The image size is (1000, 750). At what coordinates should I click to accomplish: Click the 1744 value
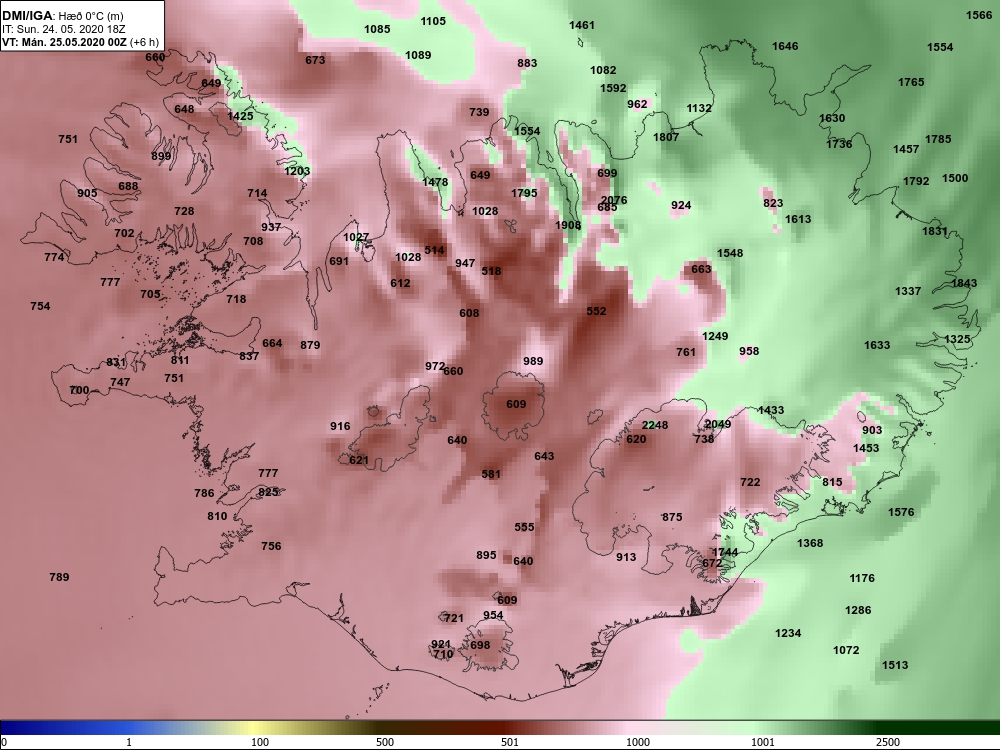pos(725,552)
